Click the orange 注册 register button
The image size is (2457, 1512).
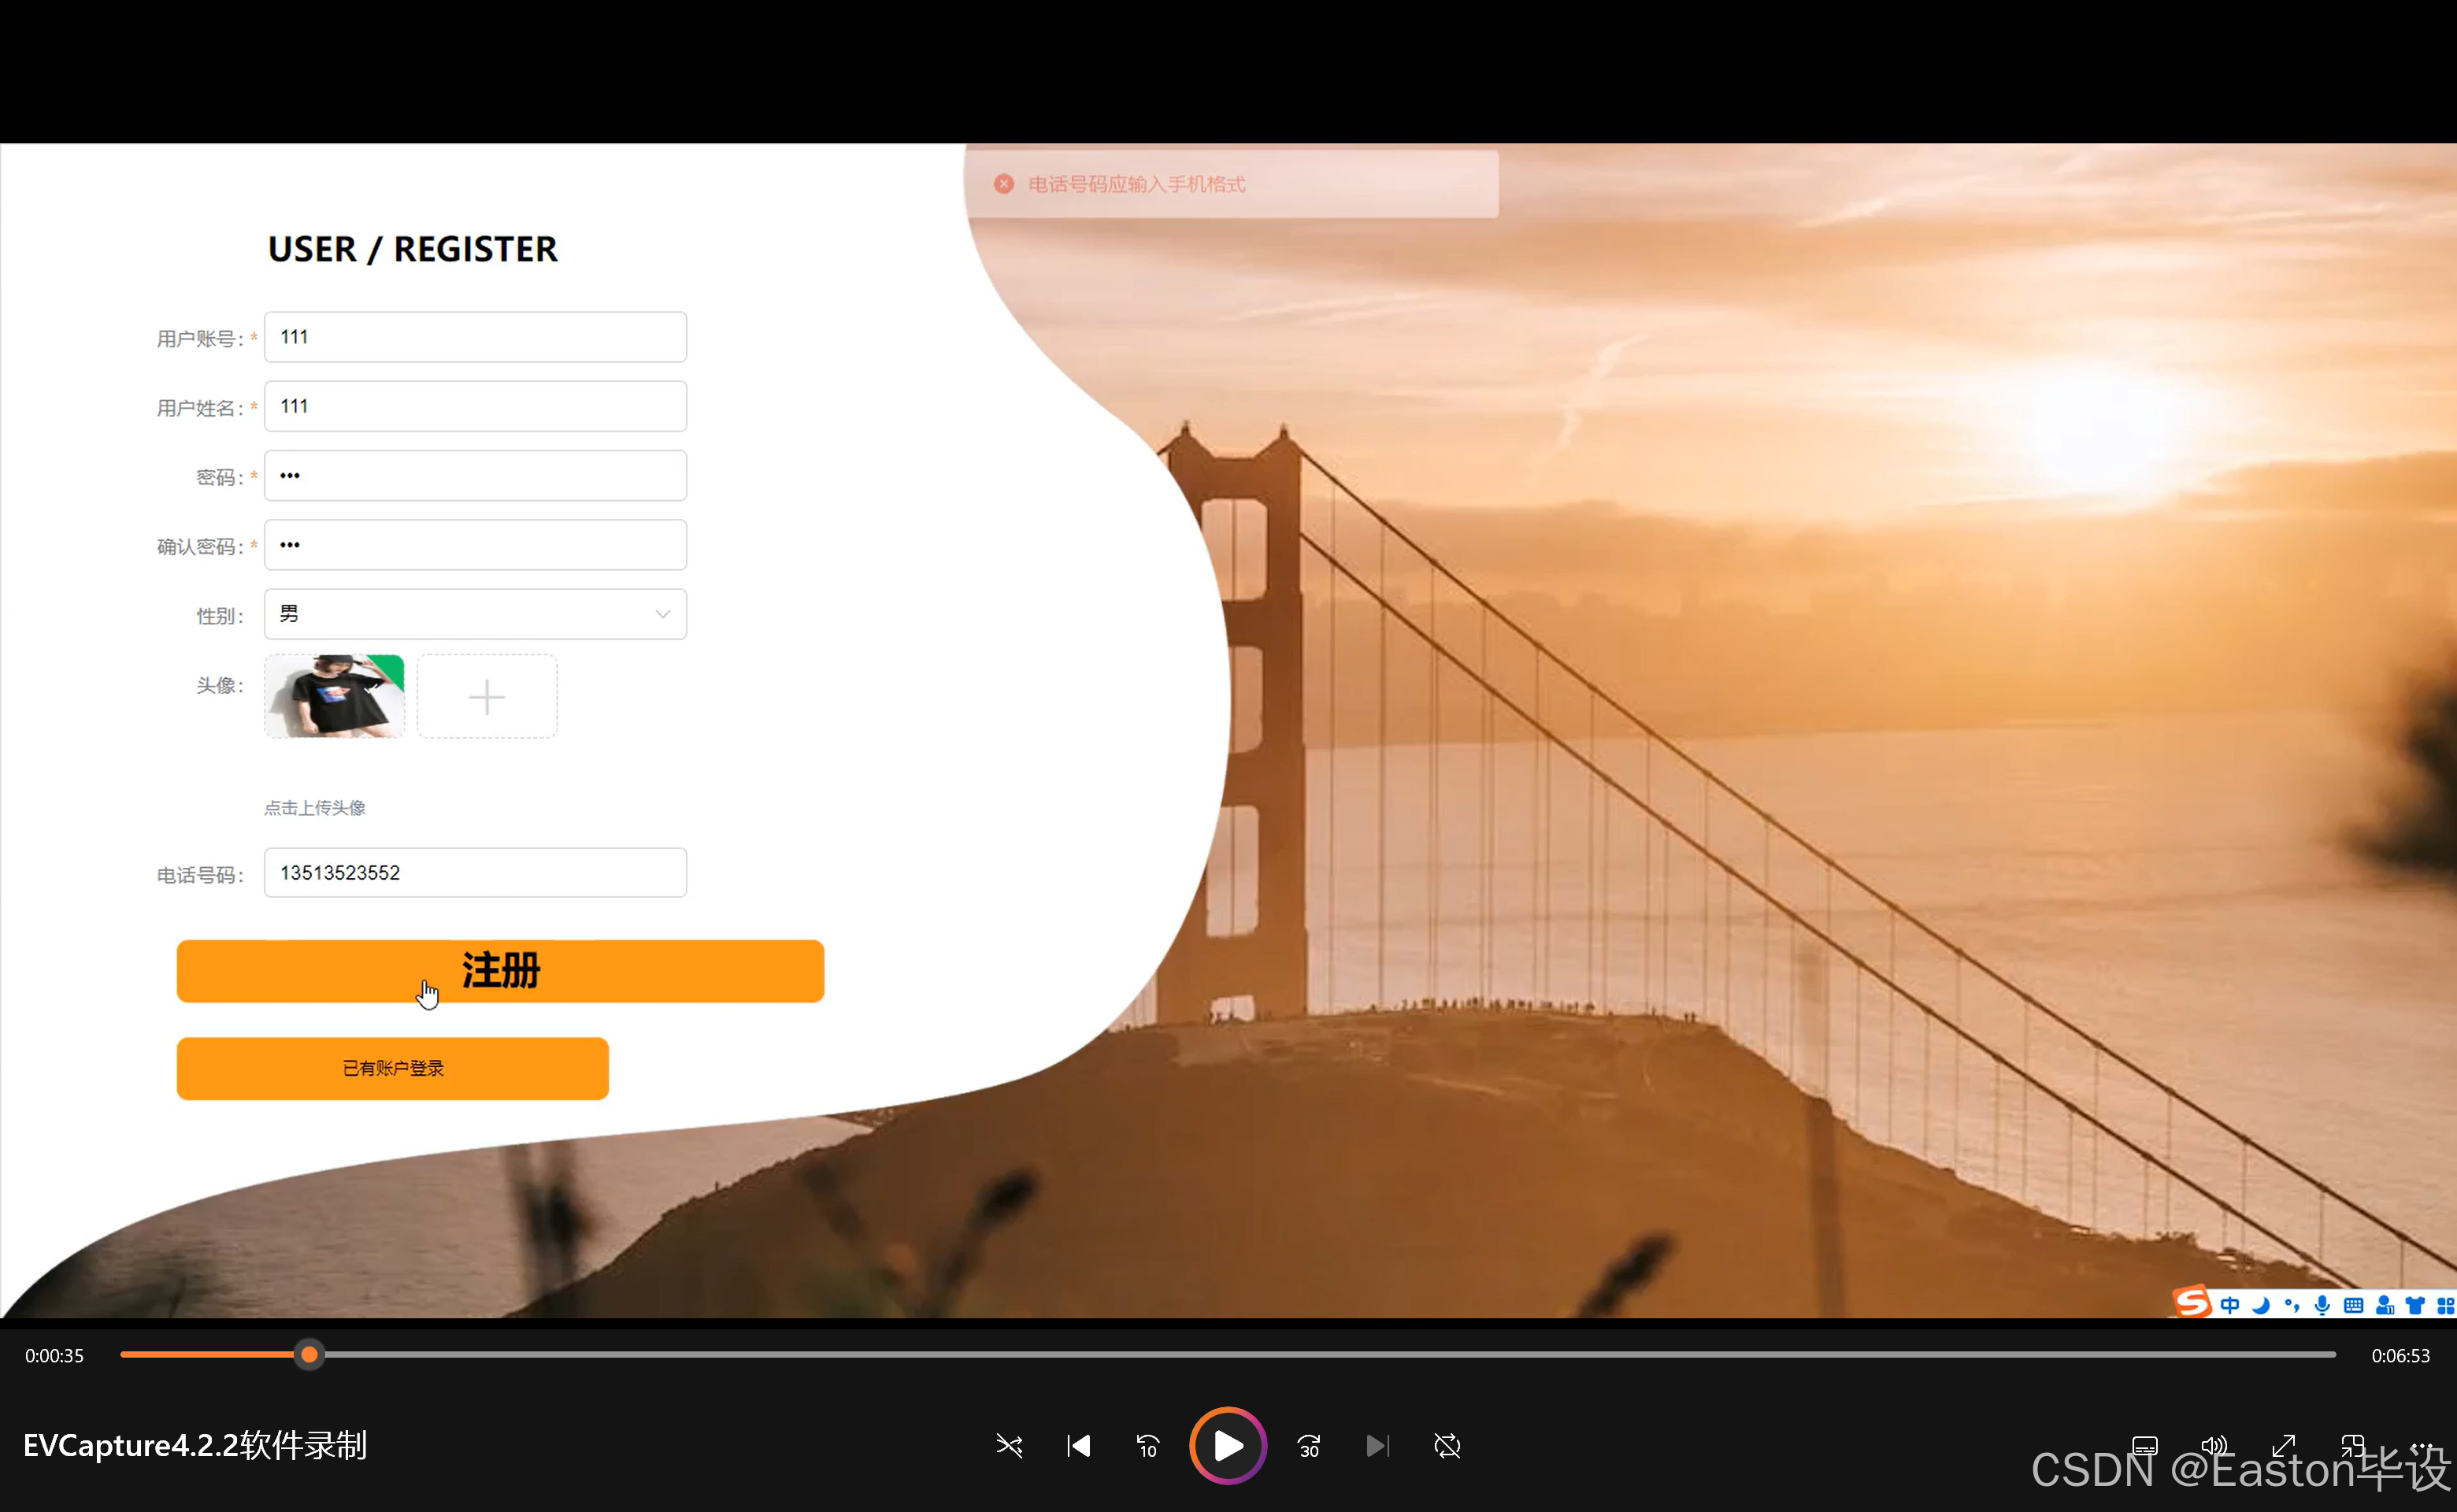[x=500, y=971]
